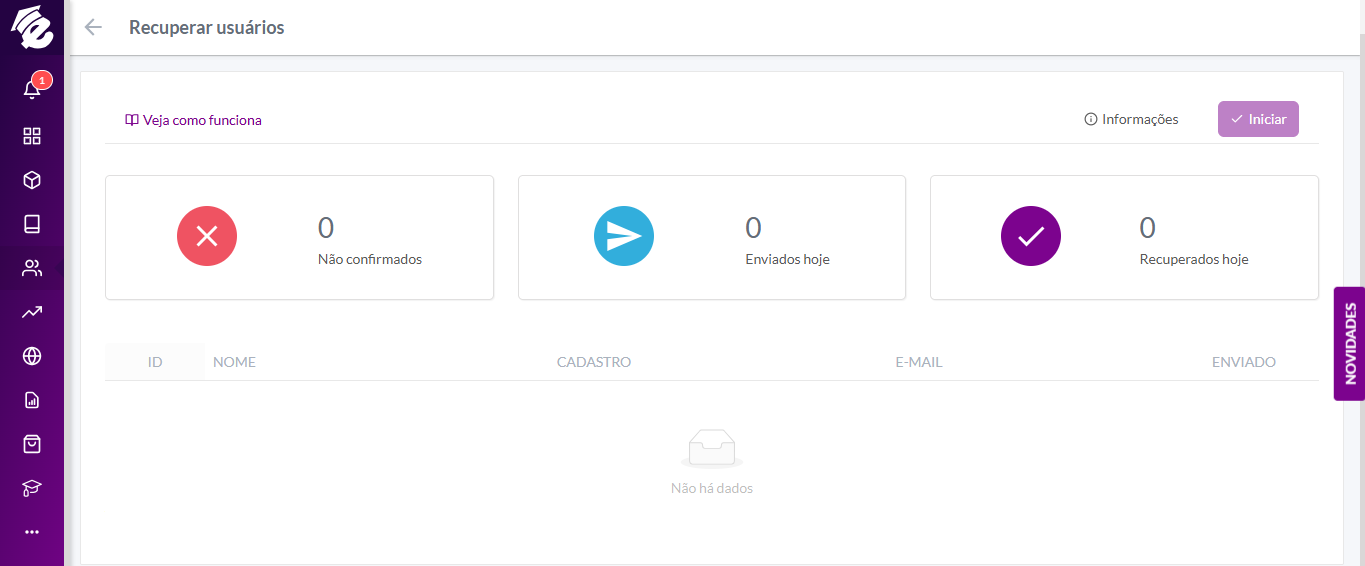Open the report file icon in sidebar
This screenshot has height=566, width=1365.
[32, 400]
